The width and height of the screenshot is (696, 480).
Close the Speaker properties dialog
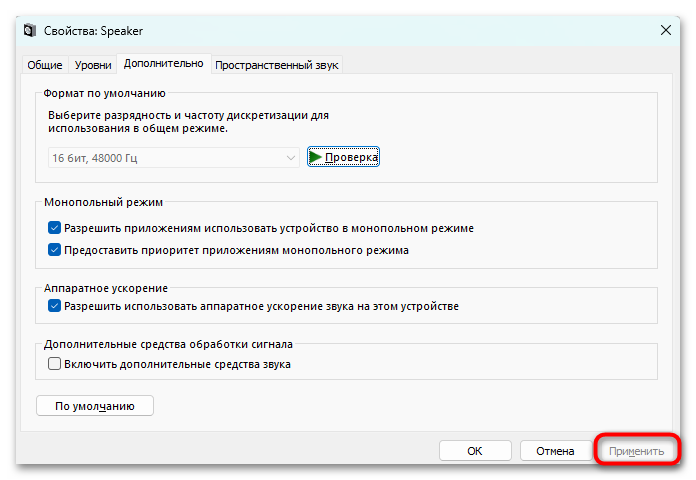click(665, 30)
